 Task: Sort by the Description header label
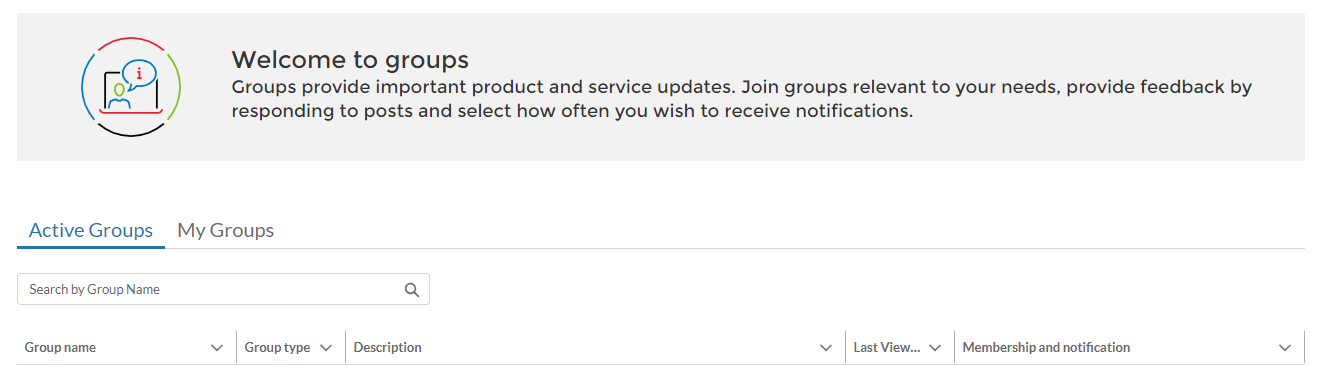click(387, 348)
